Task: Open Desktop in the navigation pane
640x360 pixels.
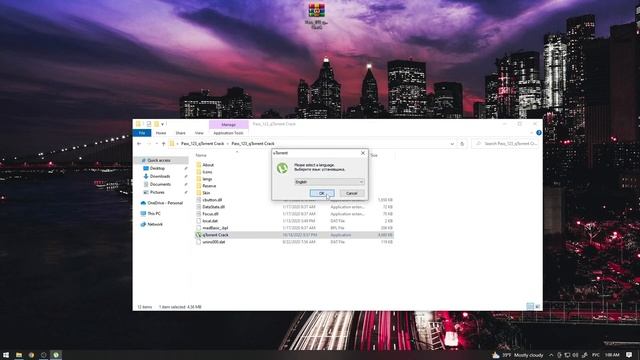Action: [157, 168]
